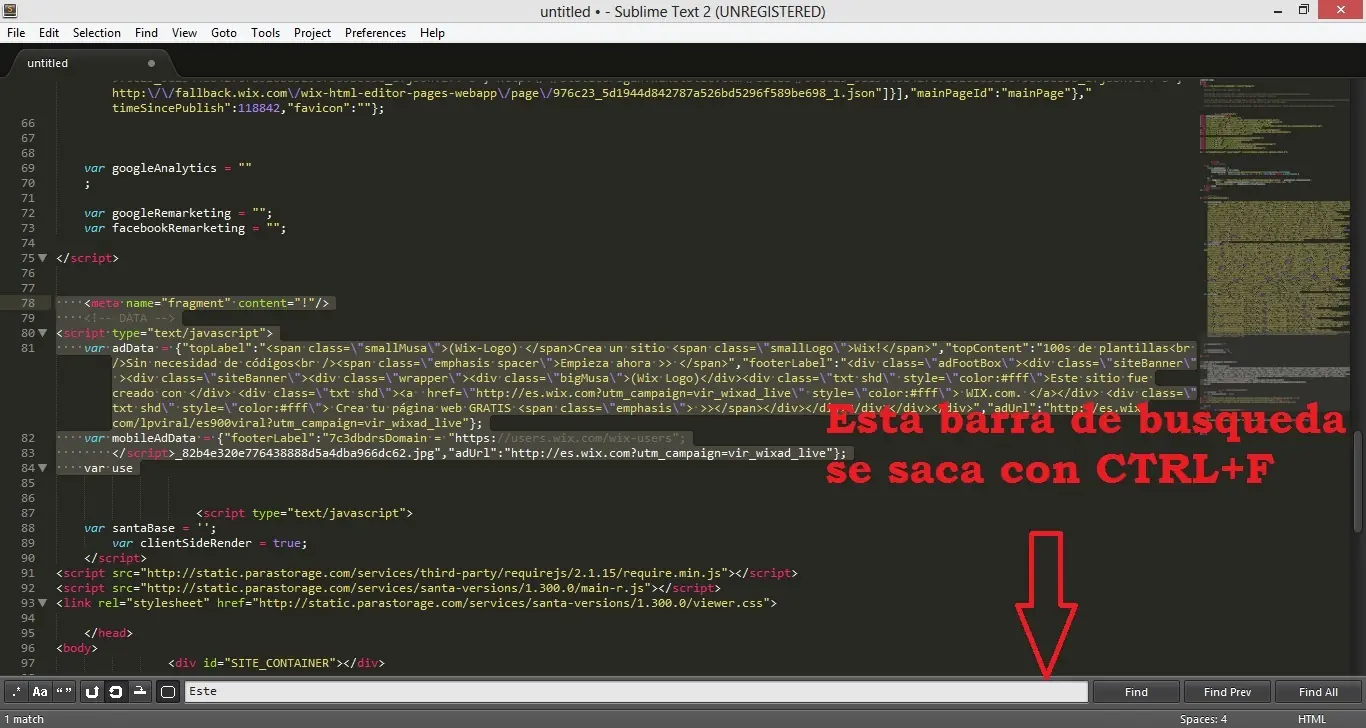Toggle wrap around search option
The height and width of the screenshot is (728, 1366).
pyautogui.click(x=116, y=691)
